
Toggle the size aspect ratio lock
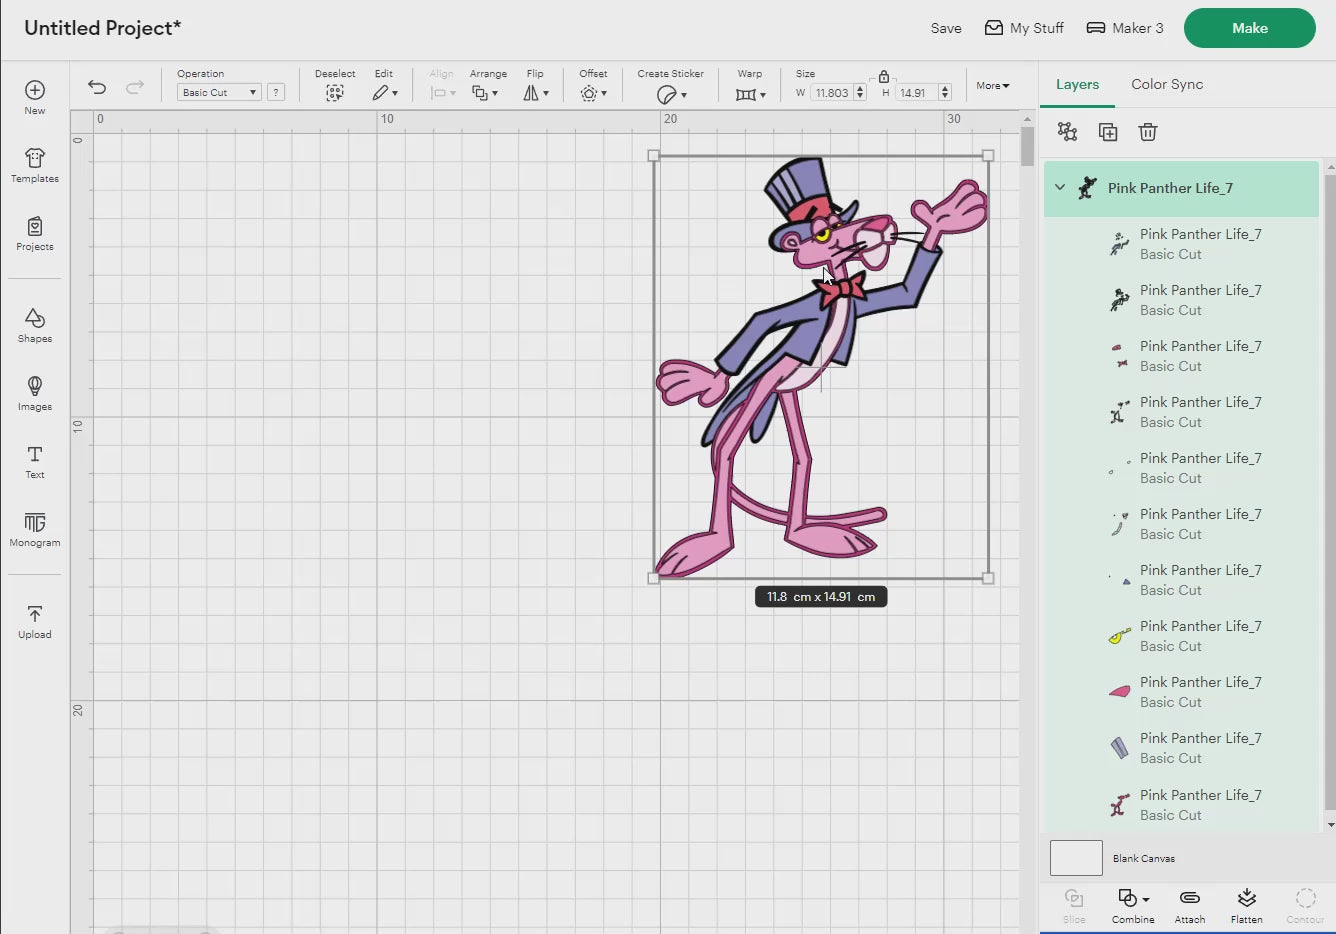pyautogui.click(x=884, y=76)
